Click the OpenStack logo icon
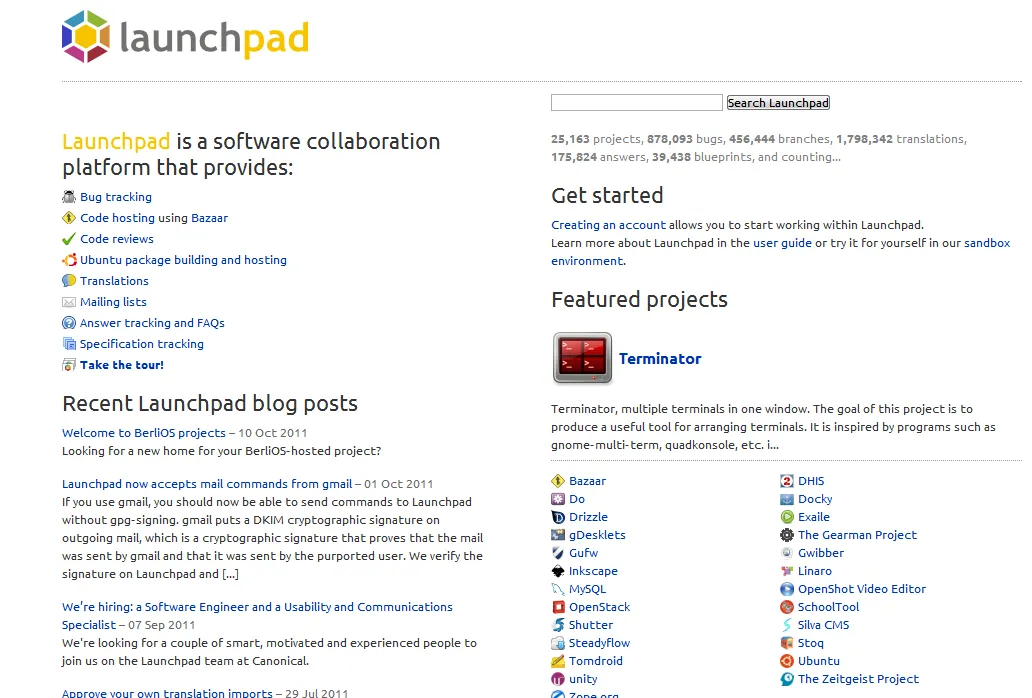 pos(559,606)
